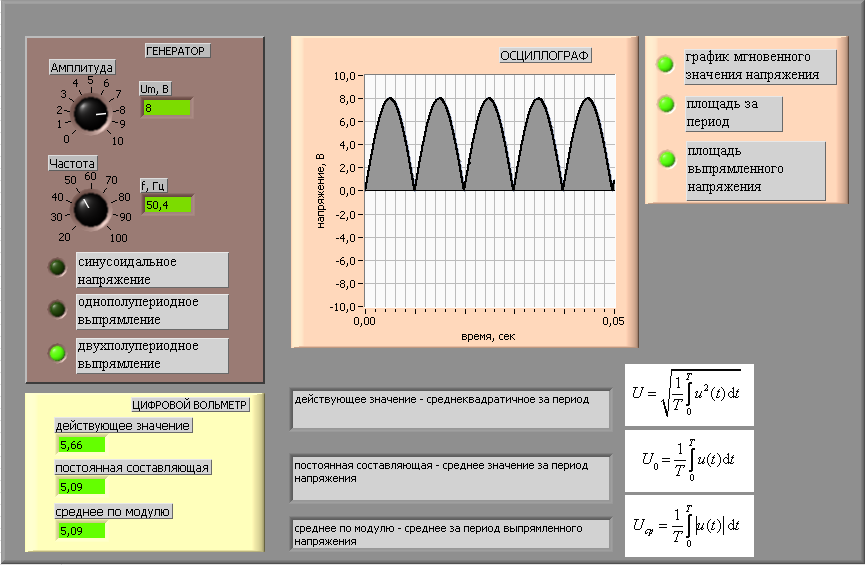
Task: Toggle график мгновенного значения напряжения LED
Action: coord(665,64)
